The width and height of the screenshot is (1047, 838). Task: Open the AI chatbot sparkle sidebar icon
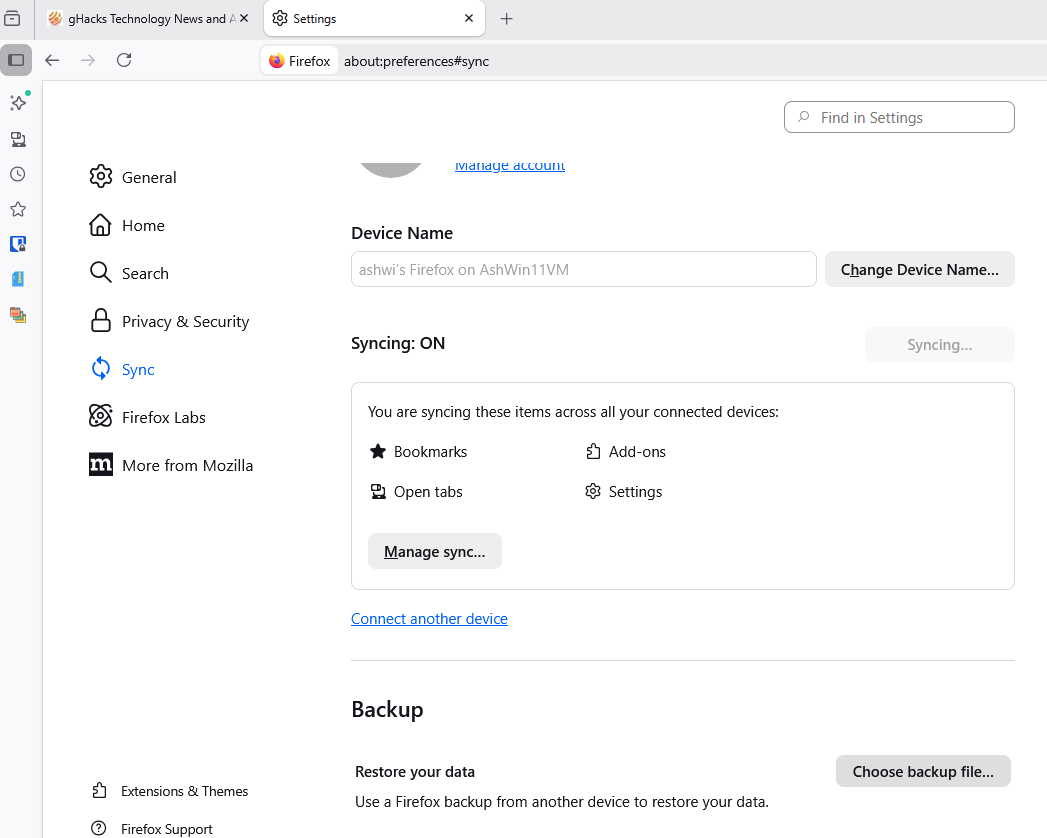18,103
